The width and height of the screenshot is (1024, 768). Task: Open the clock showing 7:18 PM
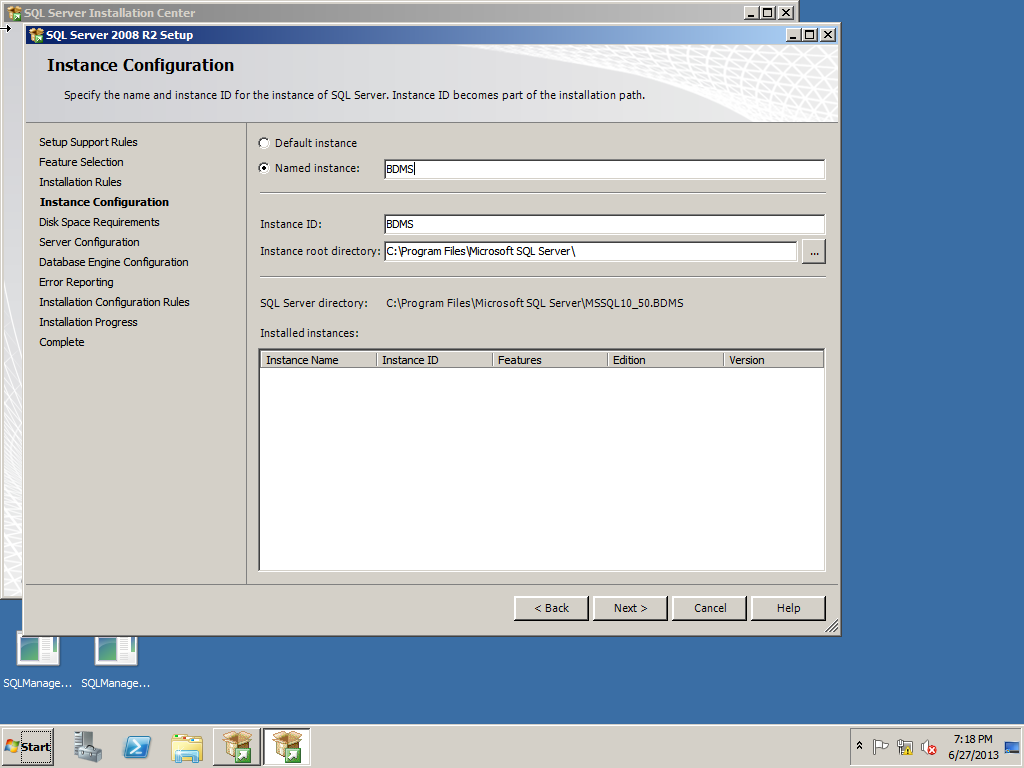[x=973, y=746]
